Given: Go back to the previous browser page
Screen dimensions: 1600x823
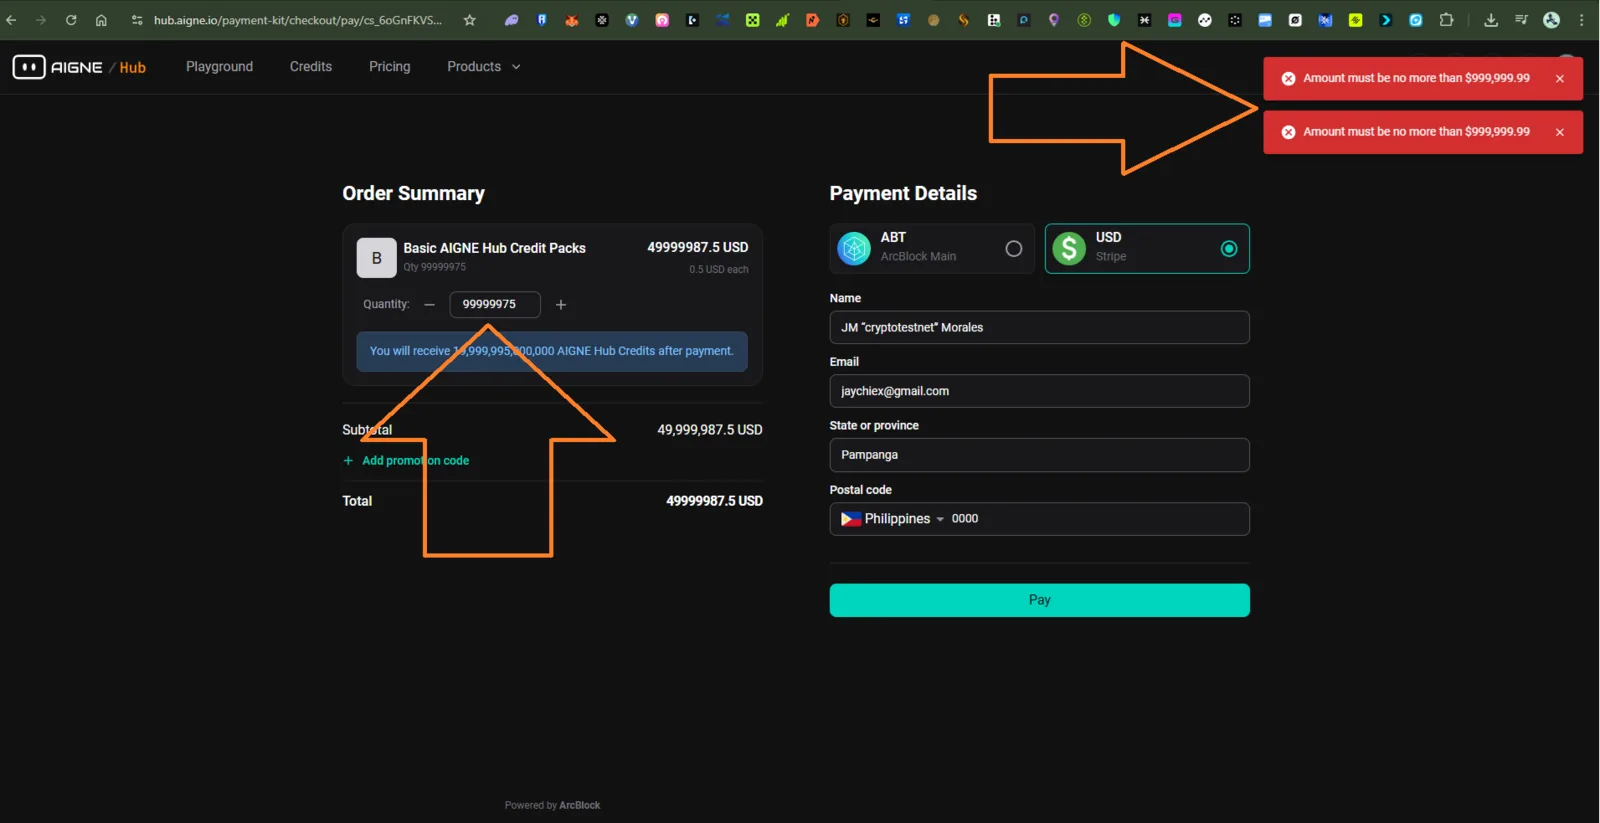Looking at the screenshot, I should (12, 20).
